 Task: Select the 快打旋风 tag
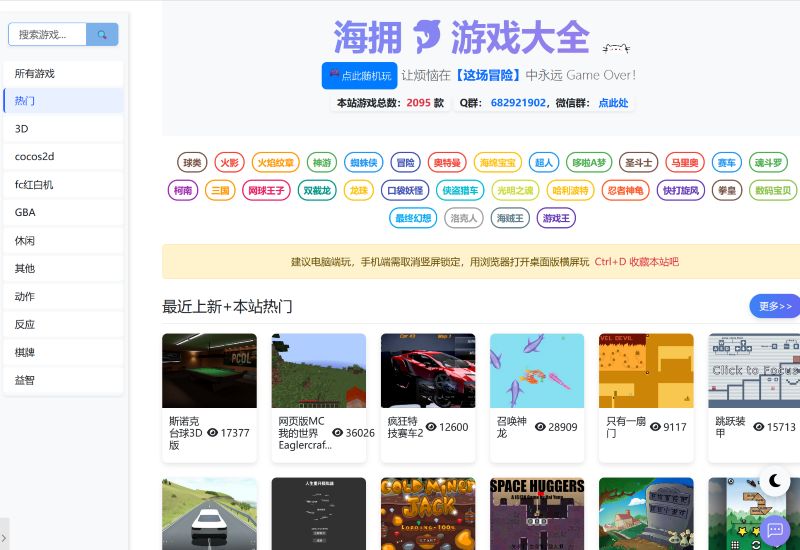(x=681, y=190)
